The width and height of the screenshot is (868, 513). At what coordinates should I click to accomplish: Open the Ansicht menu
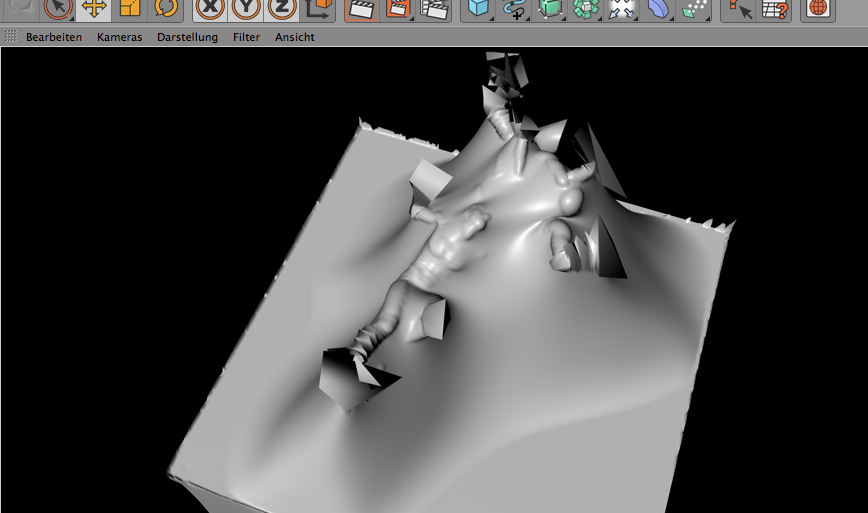[294, 37]
